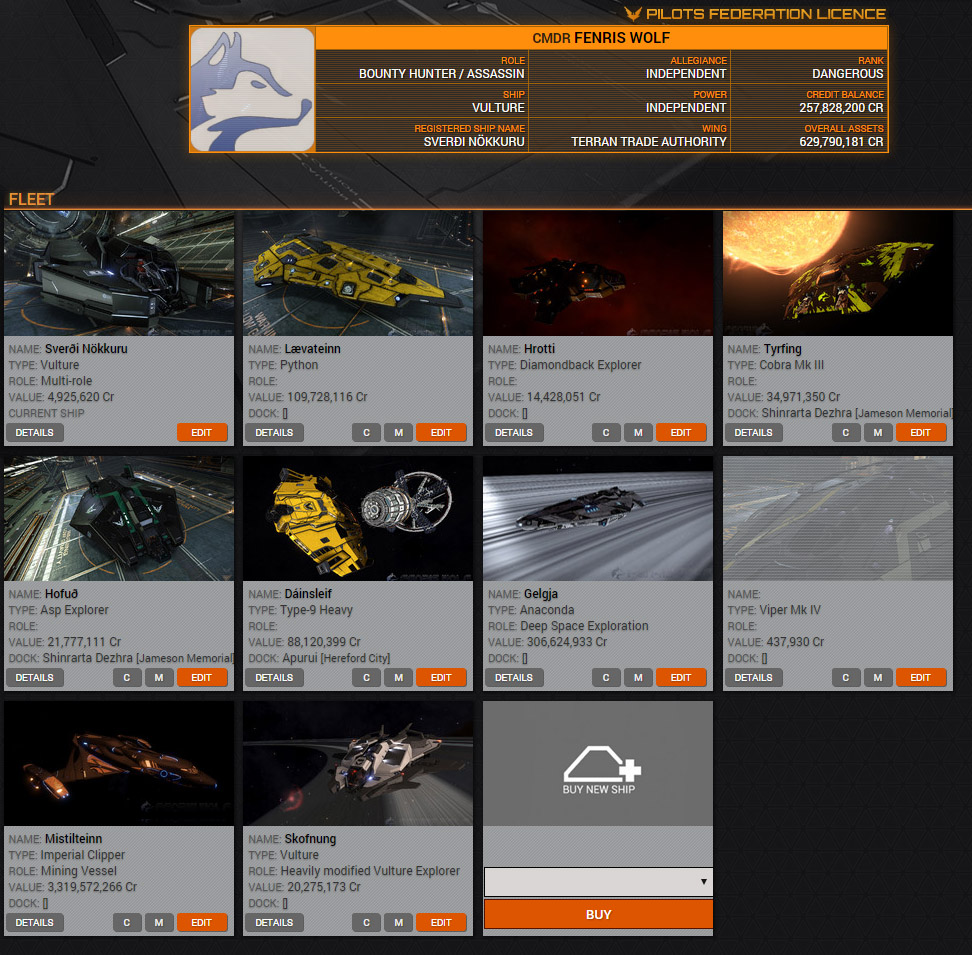Click the Pilots Federation Licence emblem
This screenshot has width=972, height=955.
point(632,14)
